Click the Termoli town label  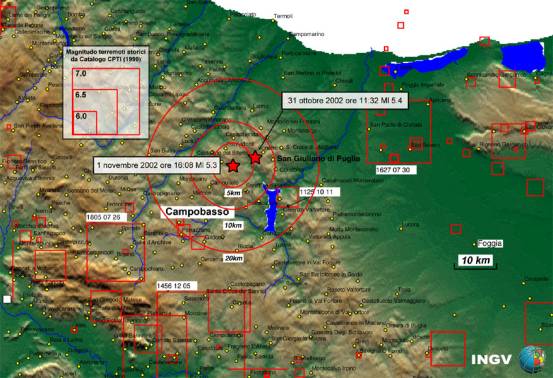tap(283, 16)
